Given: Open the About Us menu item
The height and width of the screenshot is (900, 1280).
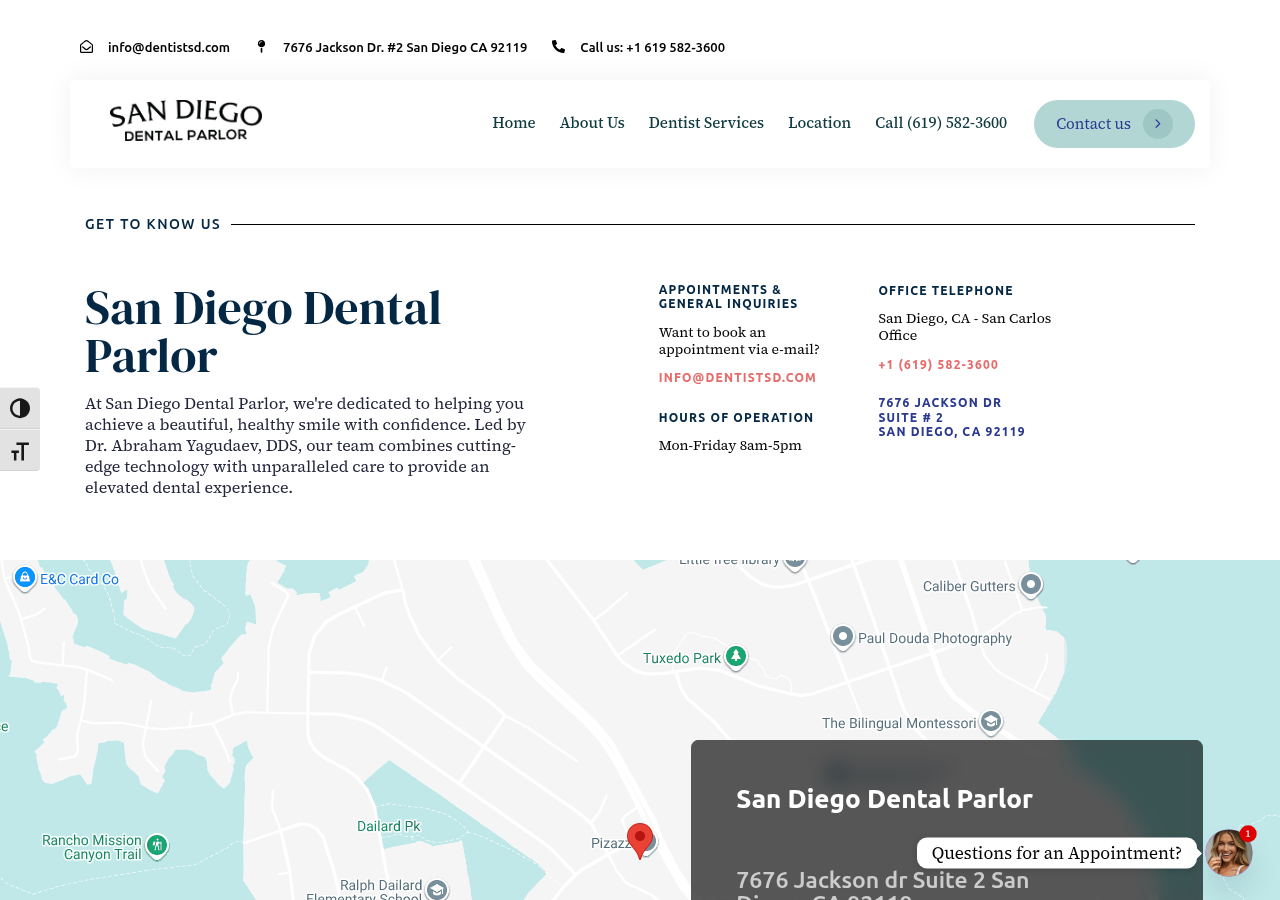Looking at the screenshot, I should tap(592, 123).
